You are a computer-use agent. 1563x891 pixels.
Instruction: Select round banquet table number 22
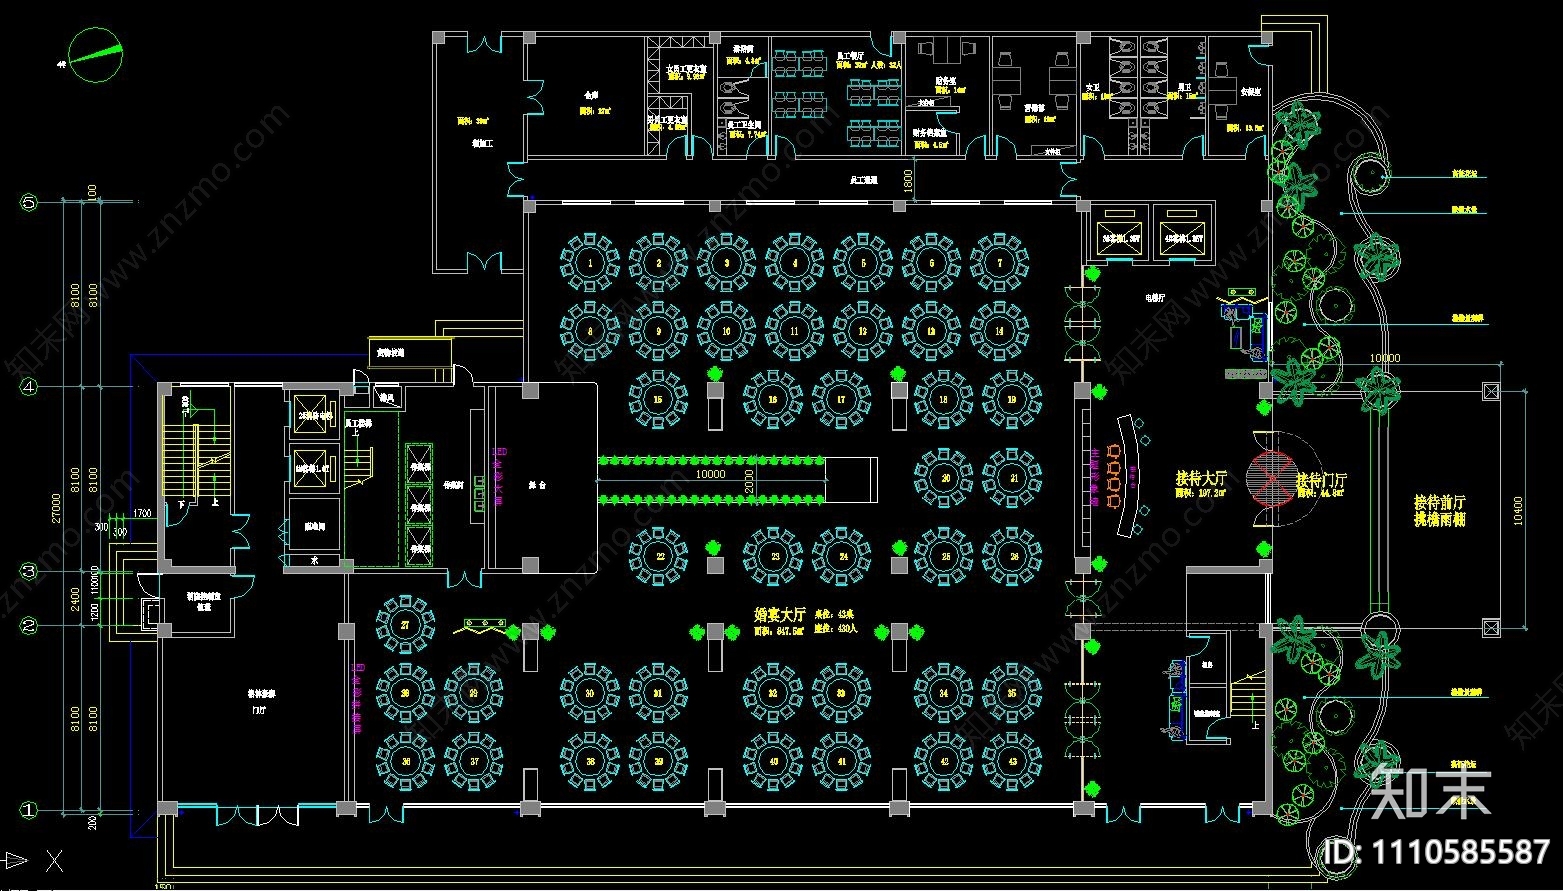(658, 556)
